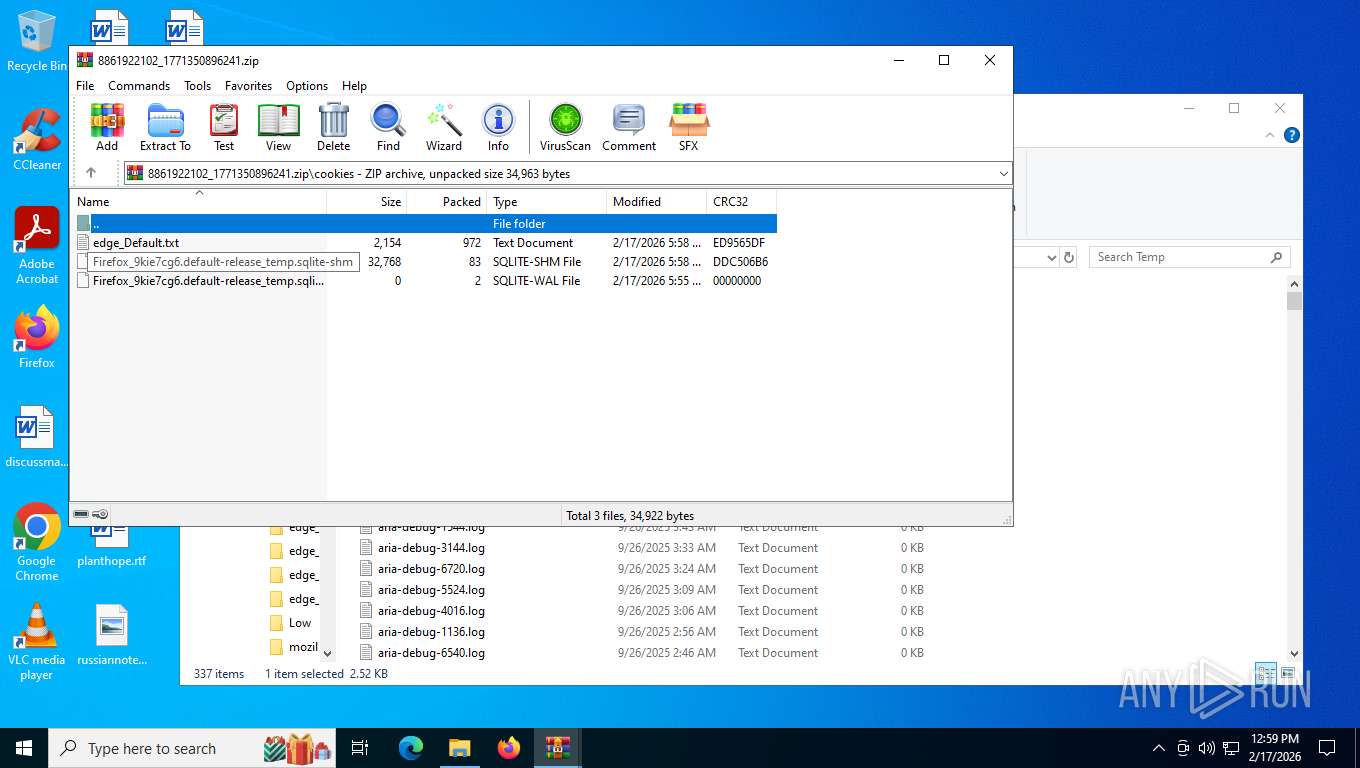Click the SQLITE-SHM File type cell
Image resolution: width=1360 pixels, height=768 pixels.
[537, 262]
